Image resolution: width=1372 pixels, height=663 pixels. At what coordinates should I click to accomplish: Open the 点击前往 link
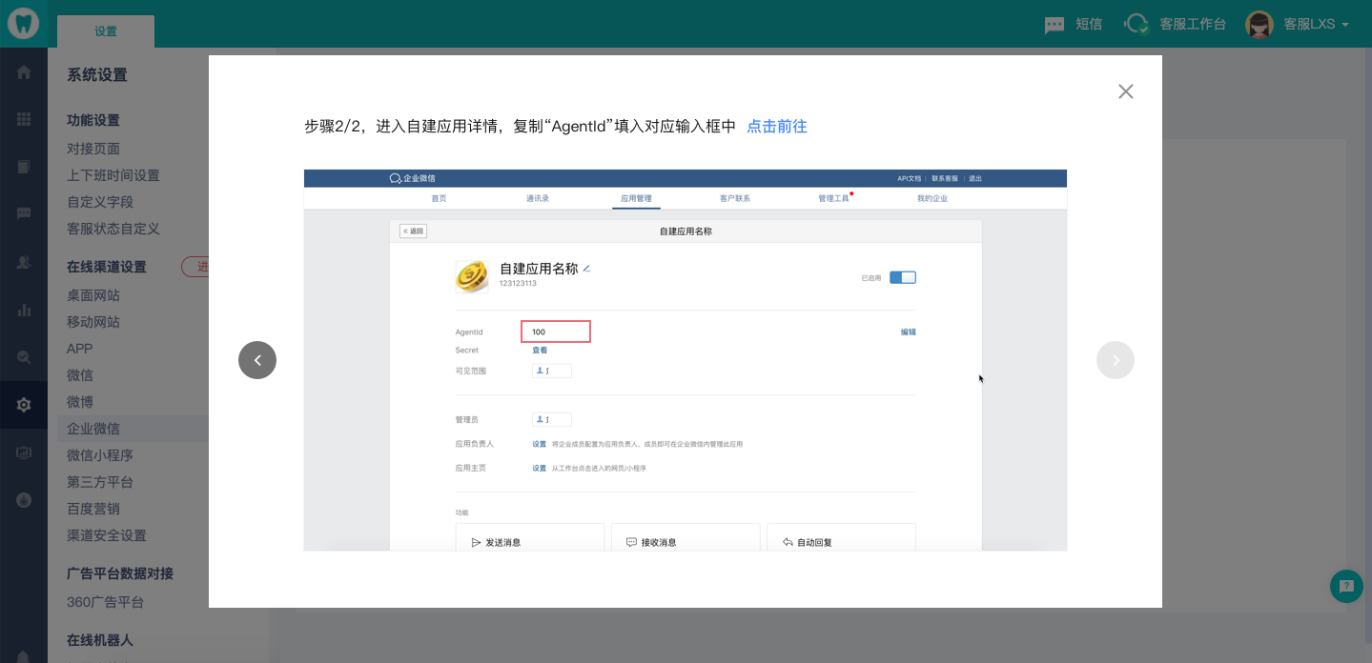777,127
